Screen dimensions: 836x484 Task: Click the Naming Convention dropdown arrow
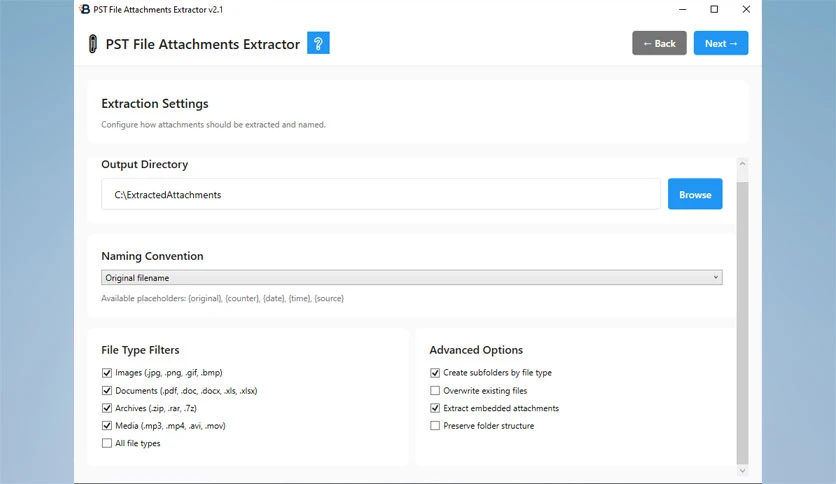(716, 278)
